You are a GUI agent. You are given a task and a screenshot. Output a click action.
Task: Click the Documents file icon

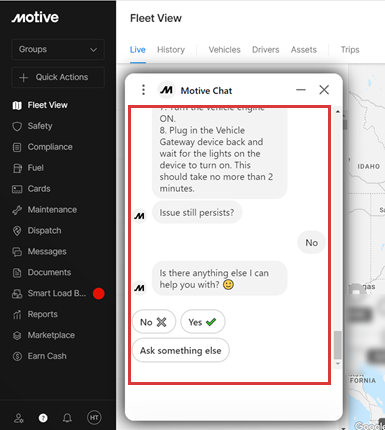[x=17, y=273]
